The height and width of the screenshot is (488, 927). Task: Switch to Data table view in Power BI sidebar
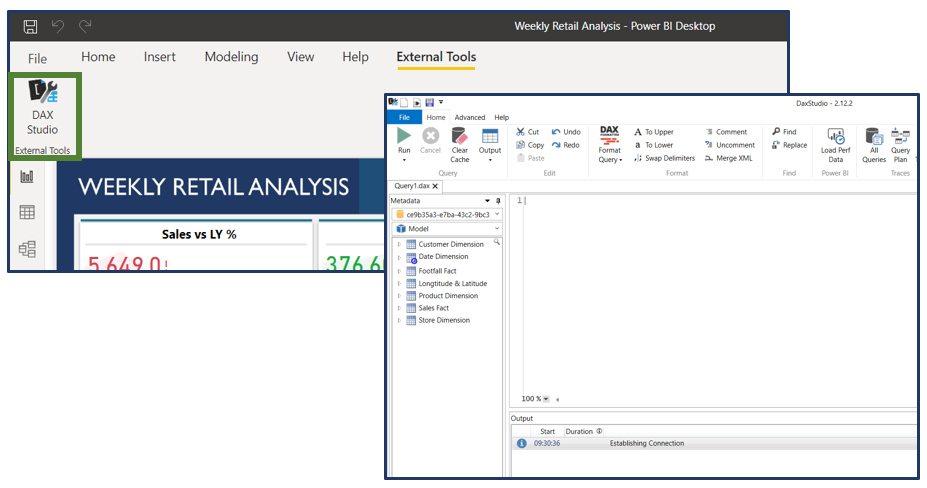tap(27, 212)
